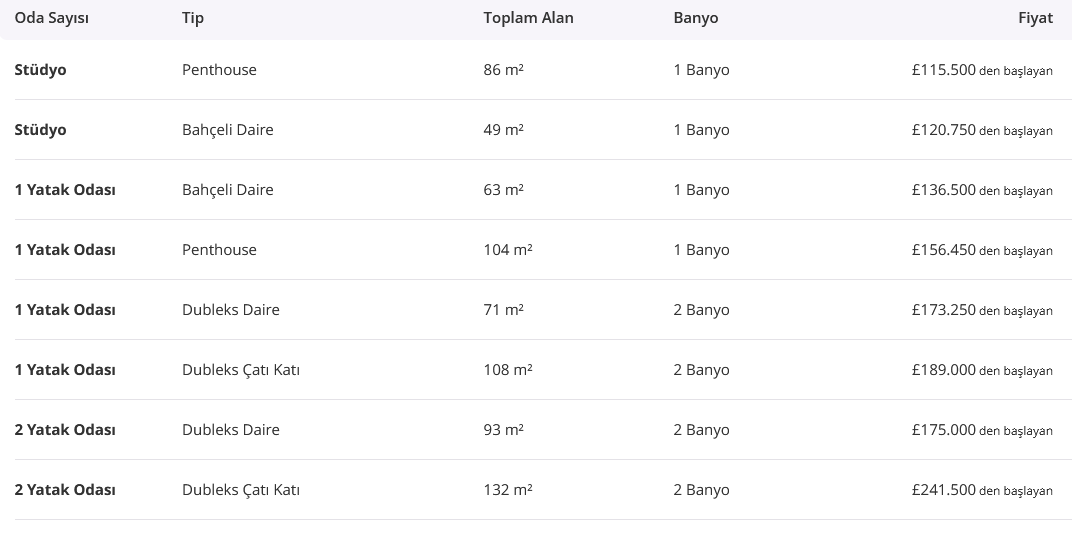1072x540 pixels.
Task: Click the Banyo column header
Action: pos(696,18)
